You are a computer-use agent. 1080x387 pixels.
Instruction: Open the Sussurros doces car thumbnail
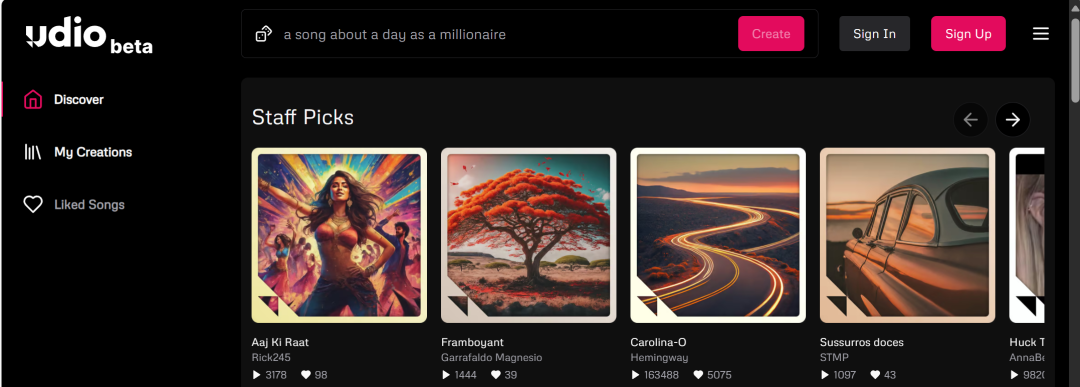pyautogui.click(x=907, y=235)
